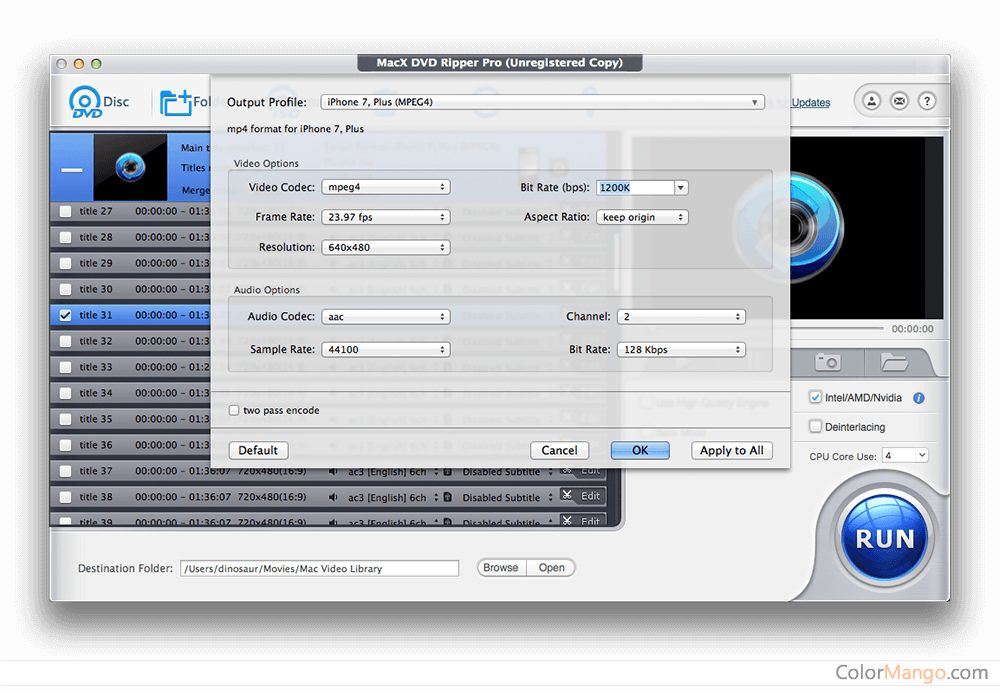The image size is (1000, 693).
Task: Click the Default button
Action: click(x=258, y=450)
